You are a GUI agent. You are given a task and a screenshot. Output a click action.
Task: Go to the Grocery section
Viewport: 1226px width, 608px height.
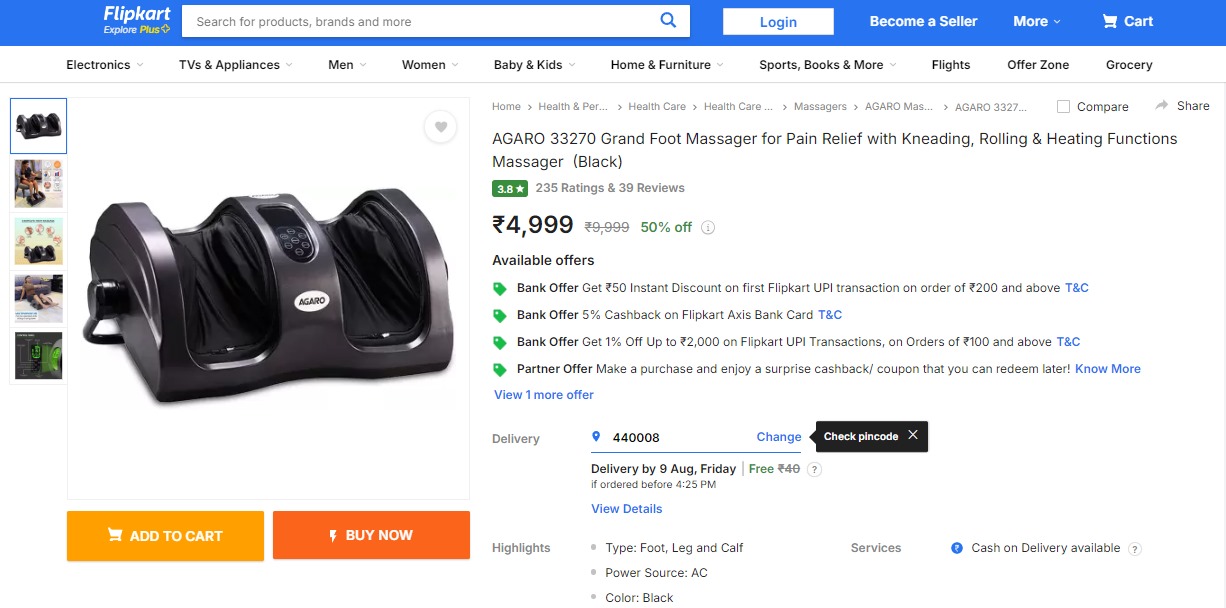pyautogui.click(x=1129, y=65)
